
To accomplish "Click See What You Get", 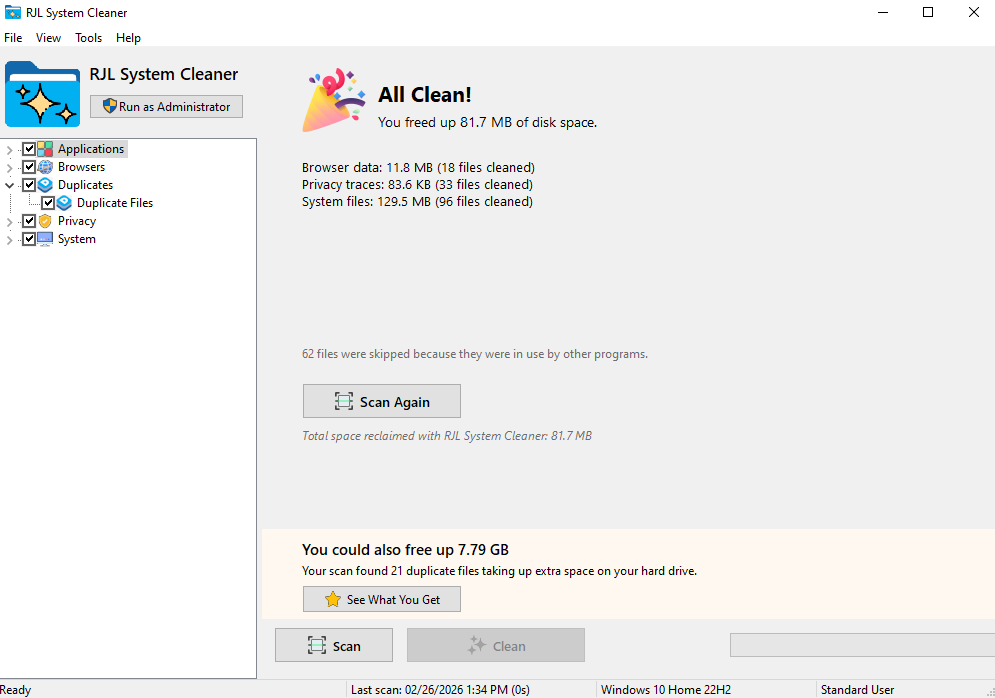I will (x=381, y=599).
